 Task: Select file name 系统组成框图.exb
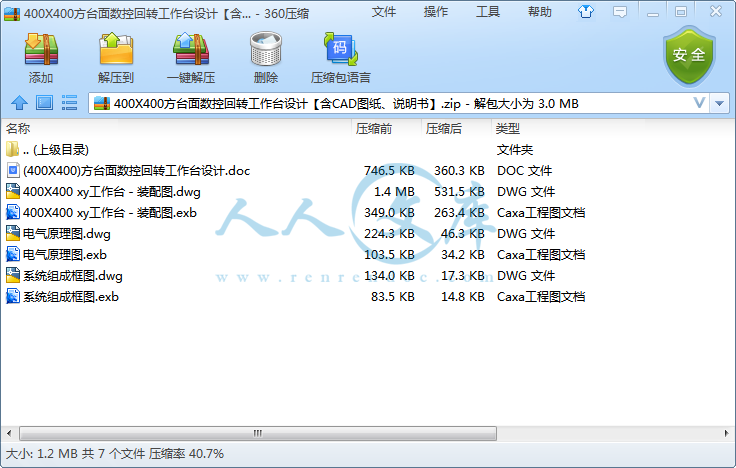71,297
